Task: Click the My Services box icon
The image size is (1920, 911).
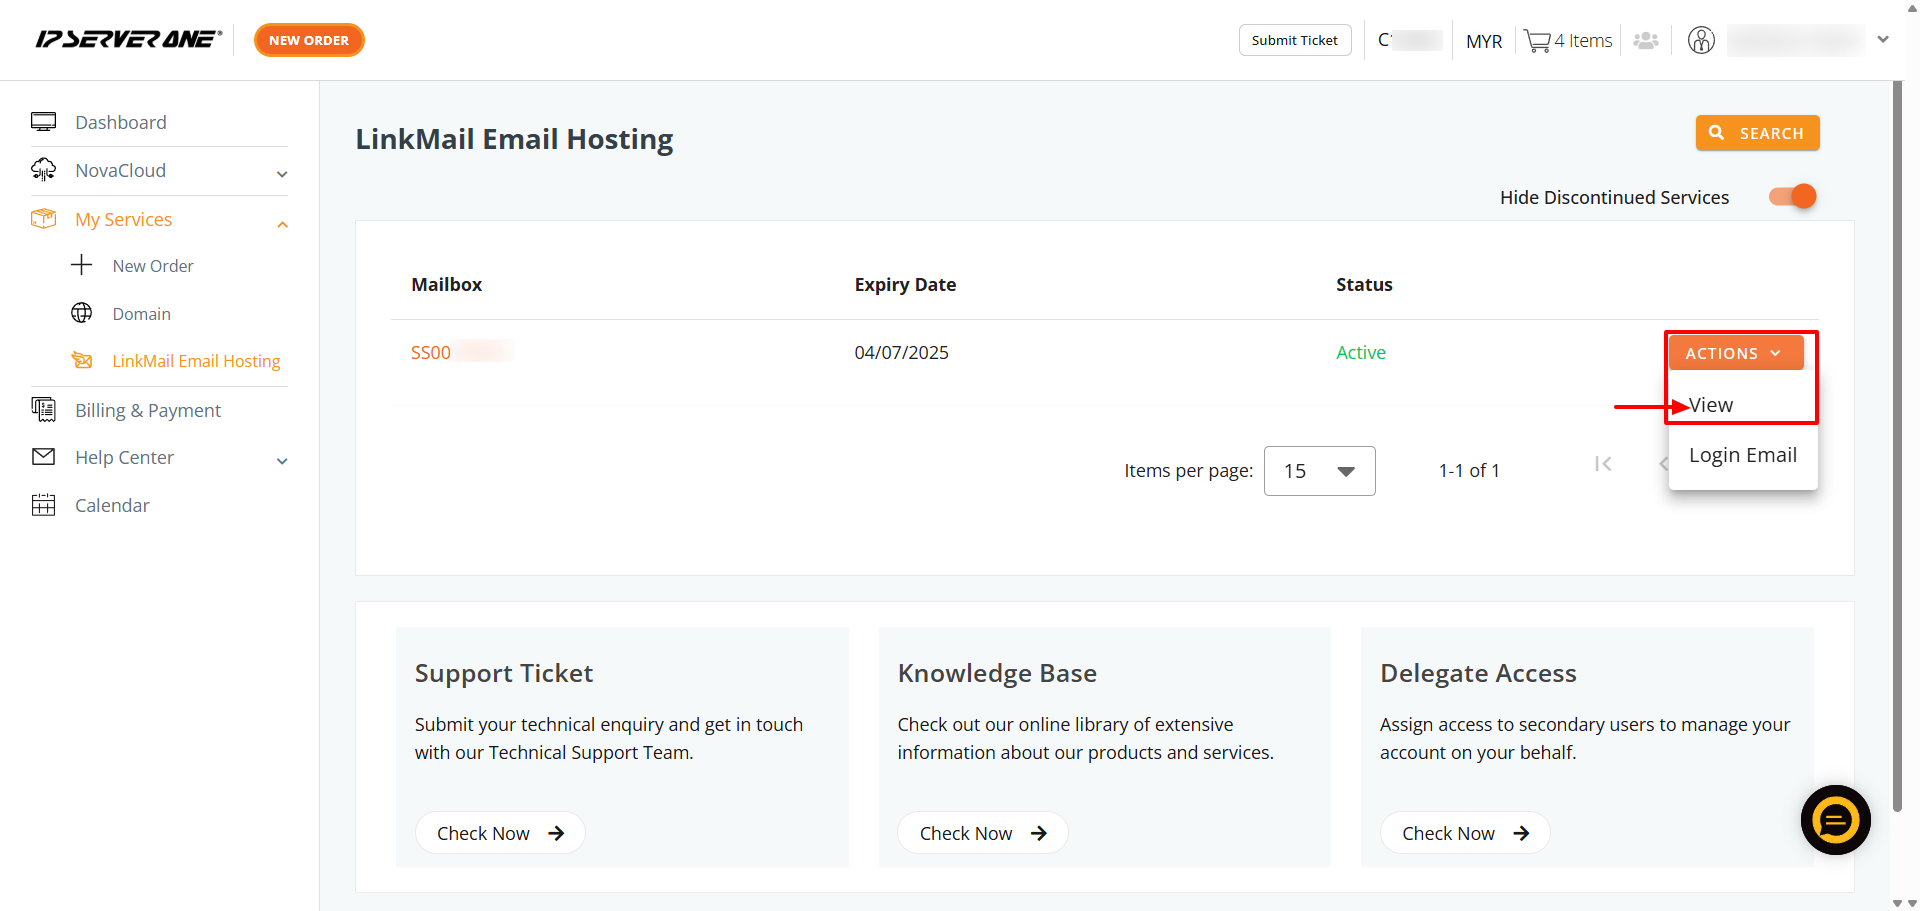Action: click(x=43, y=219)
